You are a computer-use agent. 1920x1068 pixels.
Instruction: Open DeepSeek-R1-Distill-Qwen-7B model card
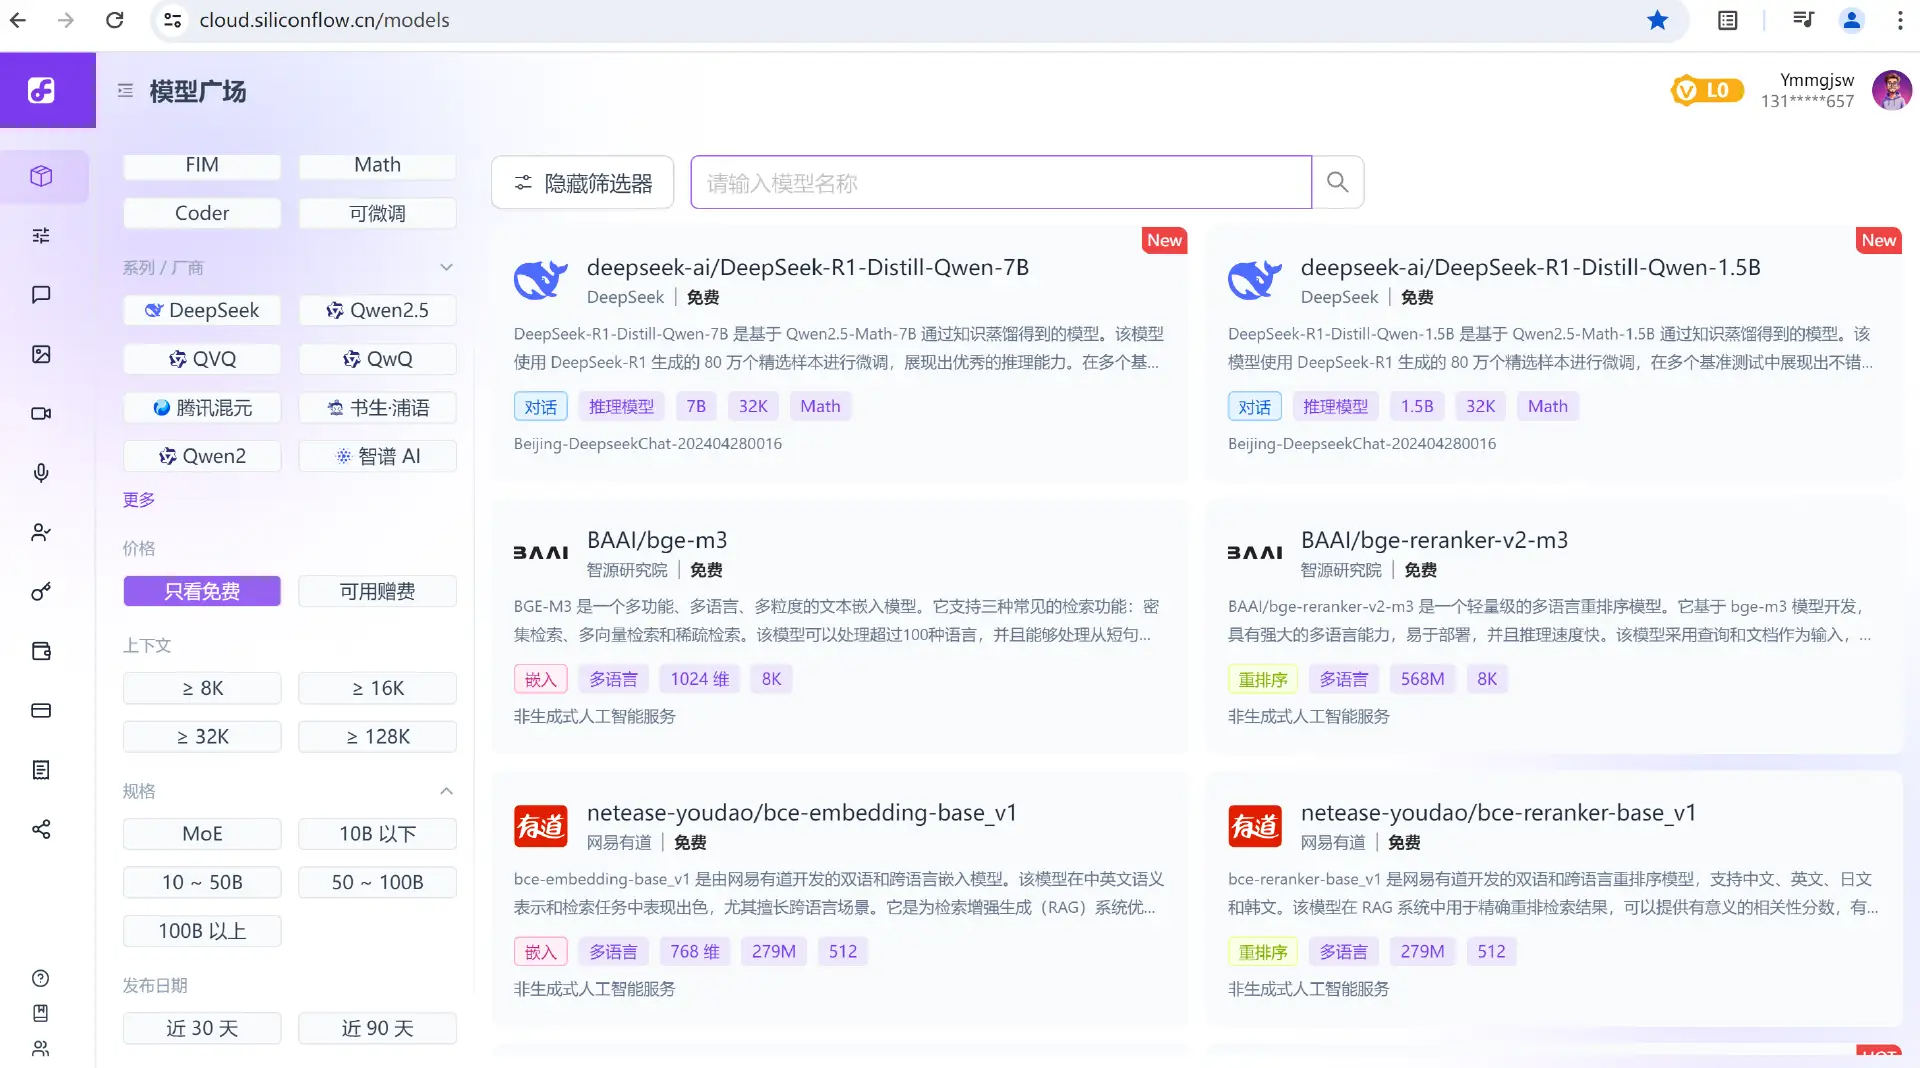(839, 354)
